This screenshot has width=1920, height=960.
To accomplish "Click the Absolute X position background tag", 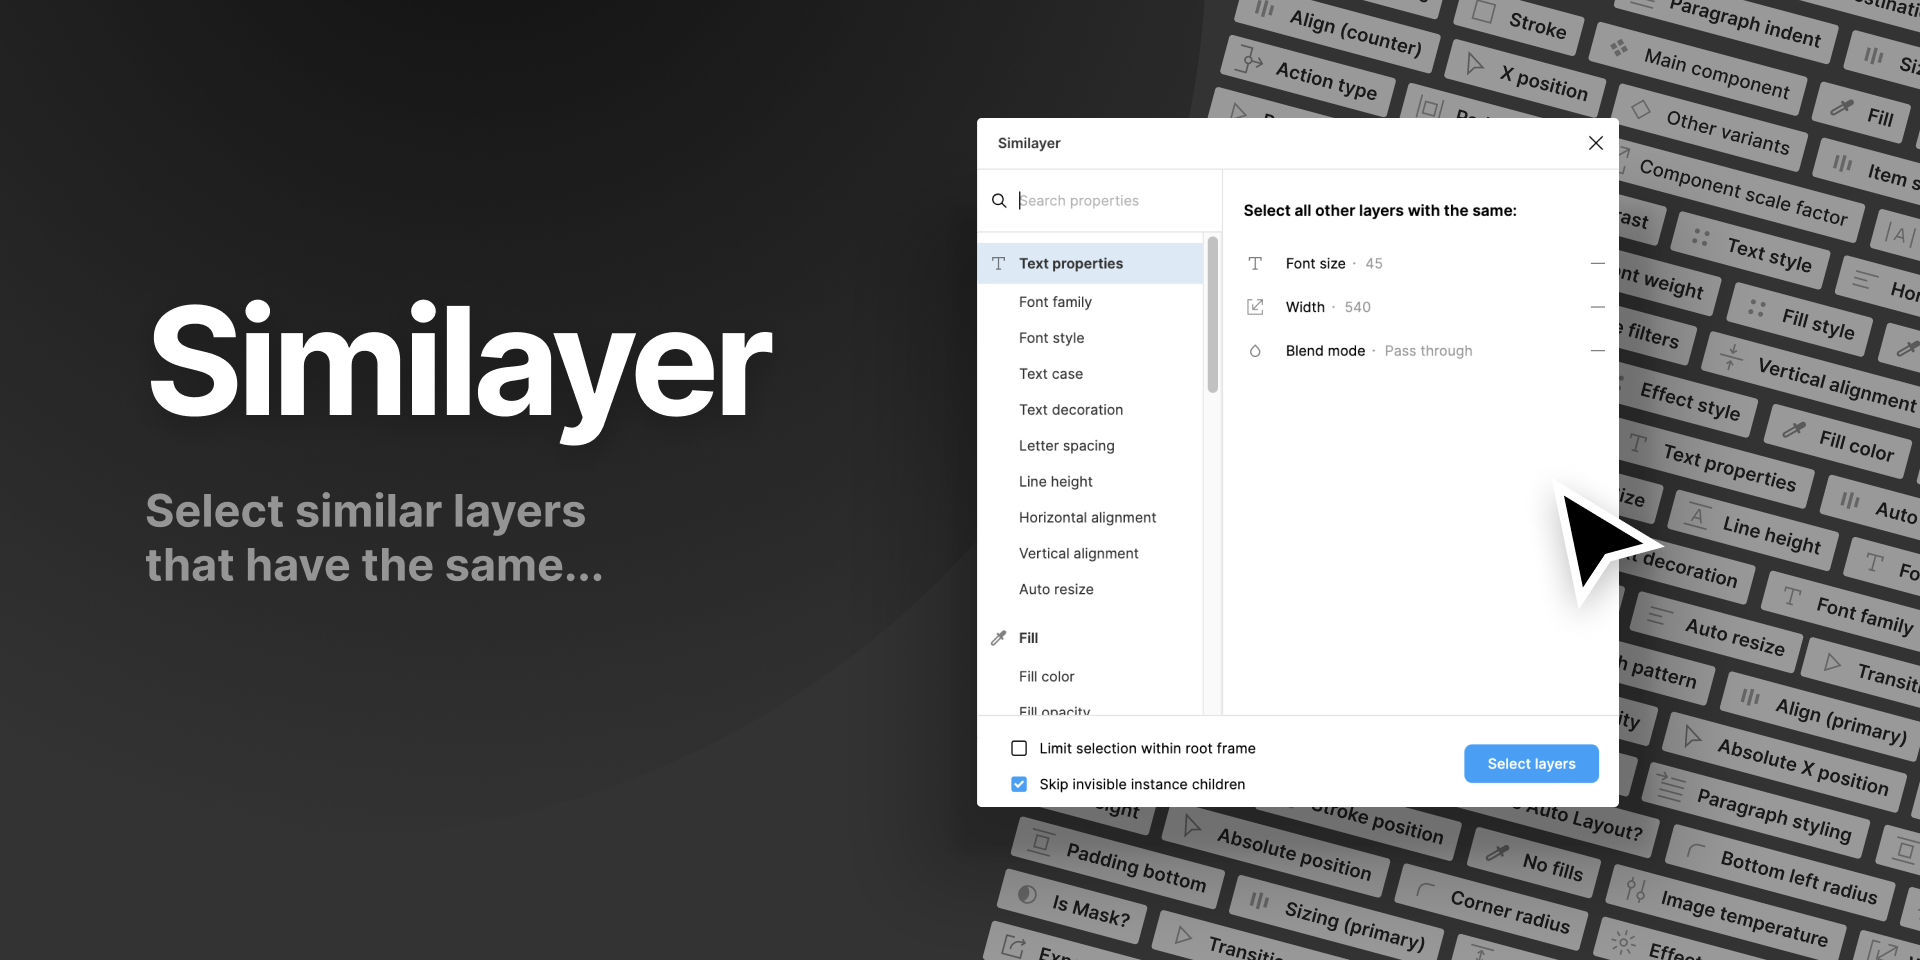I will pyautogui.click(x=1785, y=762).
